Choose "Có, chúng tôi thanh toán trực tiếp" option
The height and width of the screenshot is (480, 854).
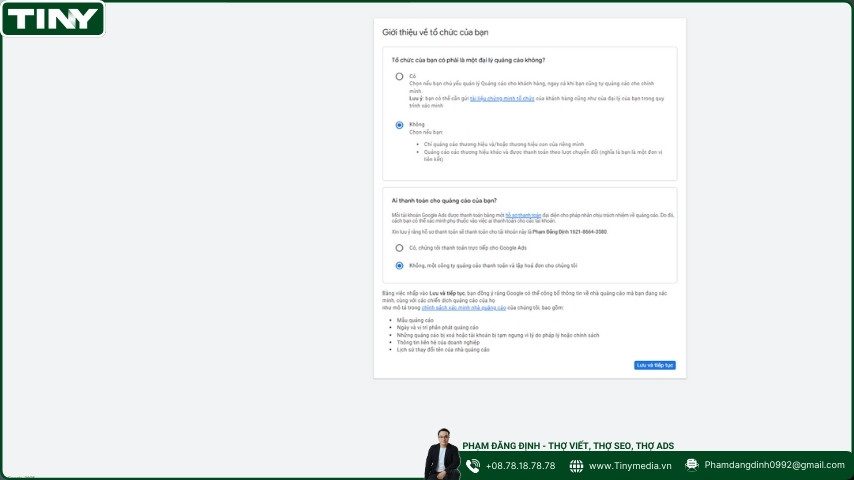click(399, 247)
